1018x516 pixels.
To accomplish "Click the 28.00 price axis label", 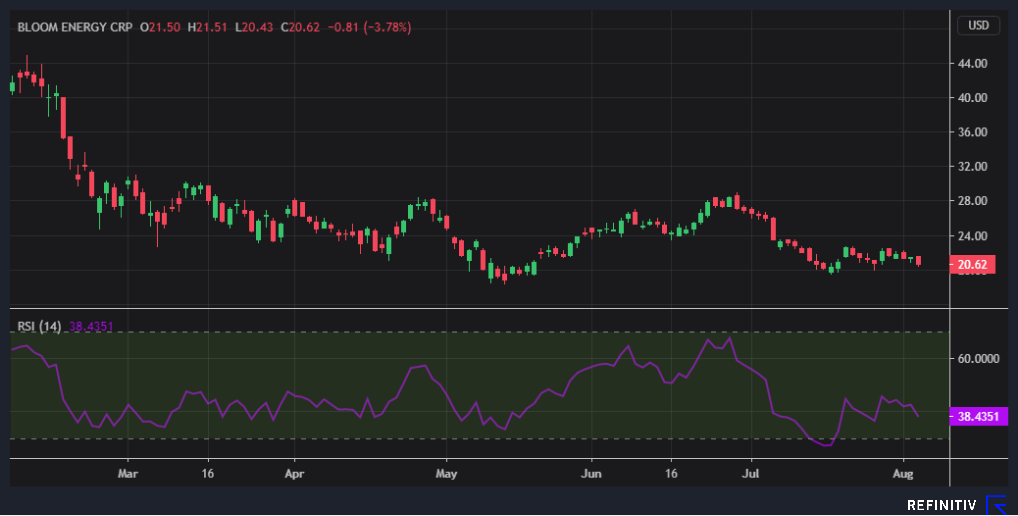I will tap(972, 201).
